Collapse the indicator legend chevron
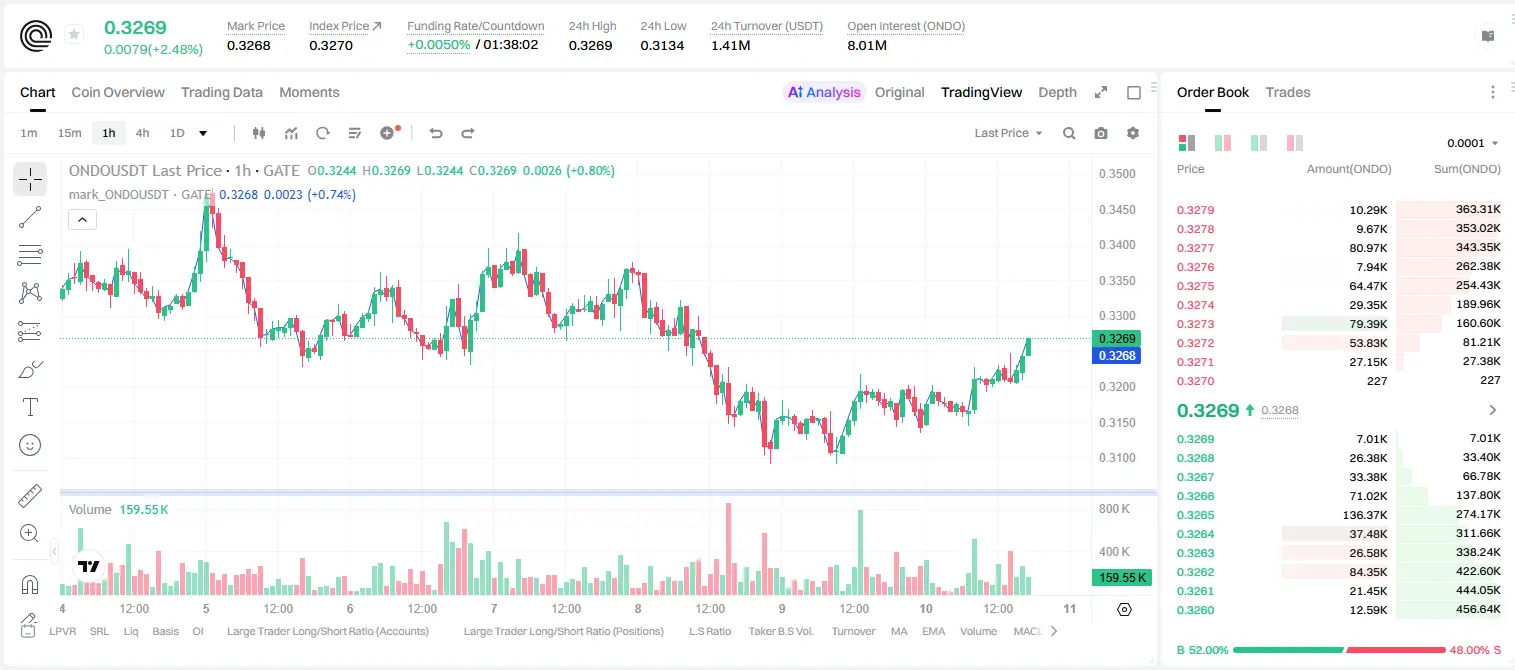 (83, 219)
